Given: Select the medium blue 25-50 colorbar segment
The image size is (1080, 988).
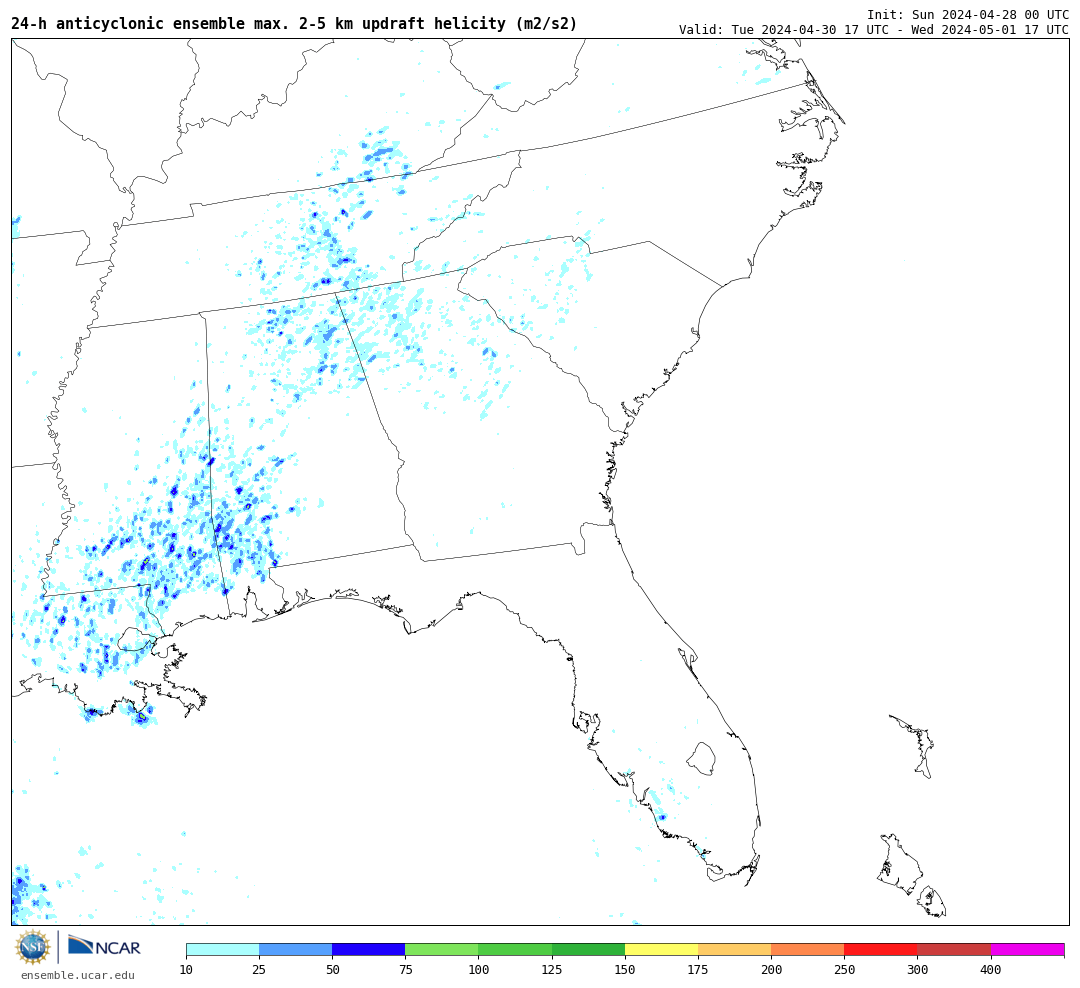Looking at the screenshot, I should [295, 949].
